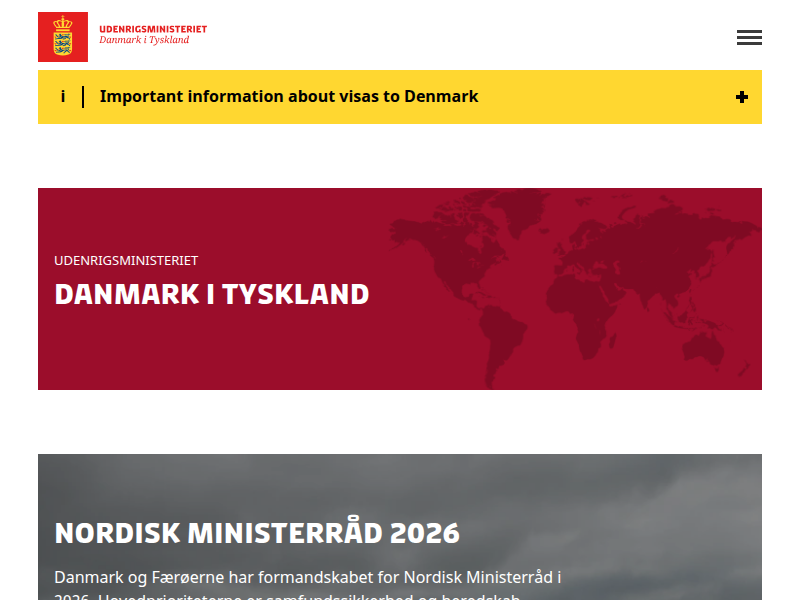Open "Important information about visas to Denmark"
The width and height of the screenshot is (800, 600).
point(289,97)
